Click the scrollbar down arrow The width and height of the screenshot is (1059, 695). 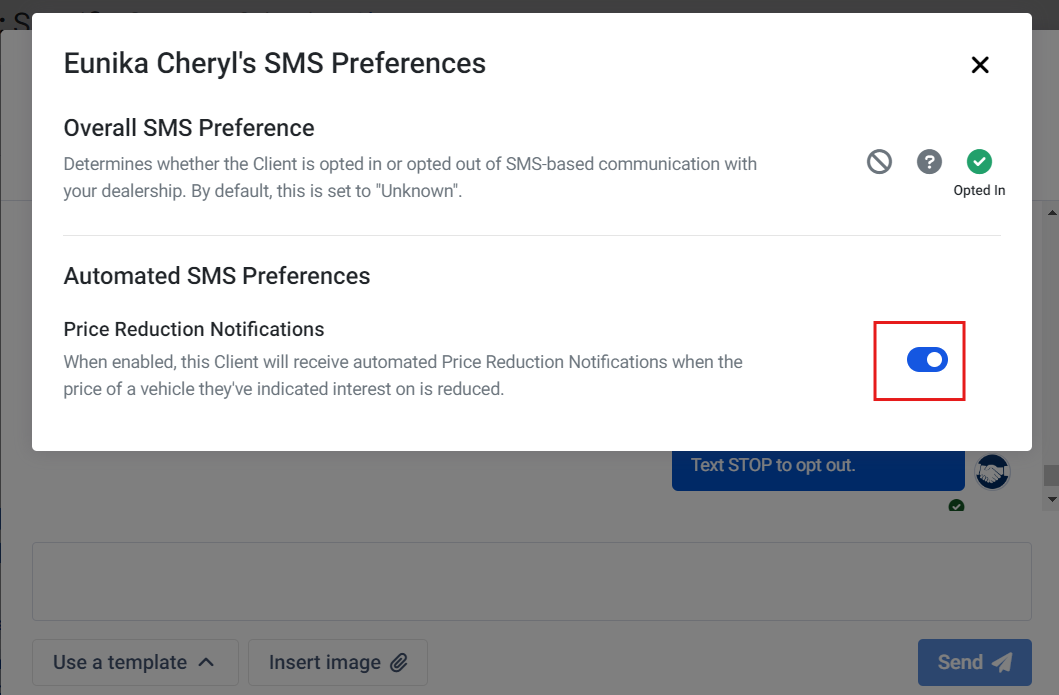point(1052,500)
